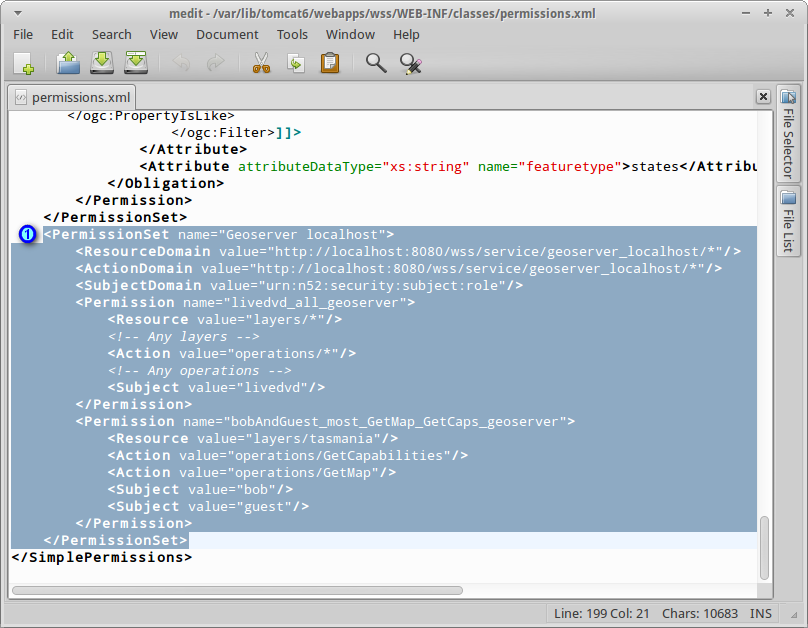Click the Resource value="layers/tasmania" line
The height and width of the screenshot is (628, 808).
tap(252, 438)
